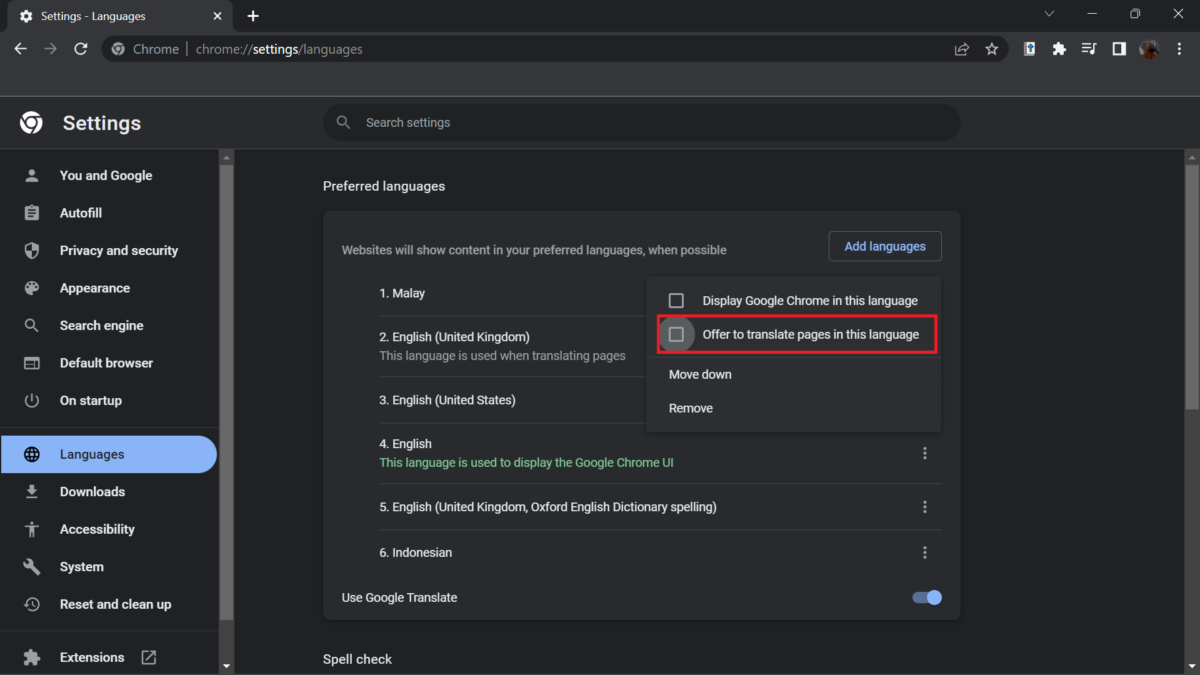Check Display Google Chrome in this language
This screenshot has width=1200, height=675.
[676, 301]
